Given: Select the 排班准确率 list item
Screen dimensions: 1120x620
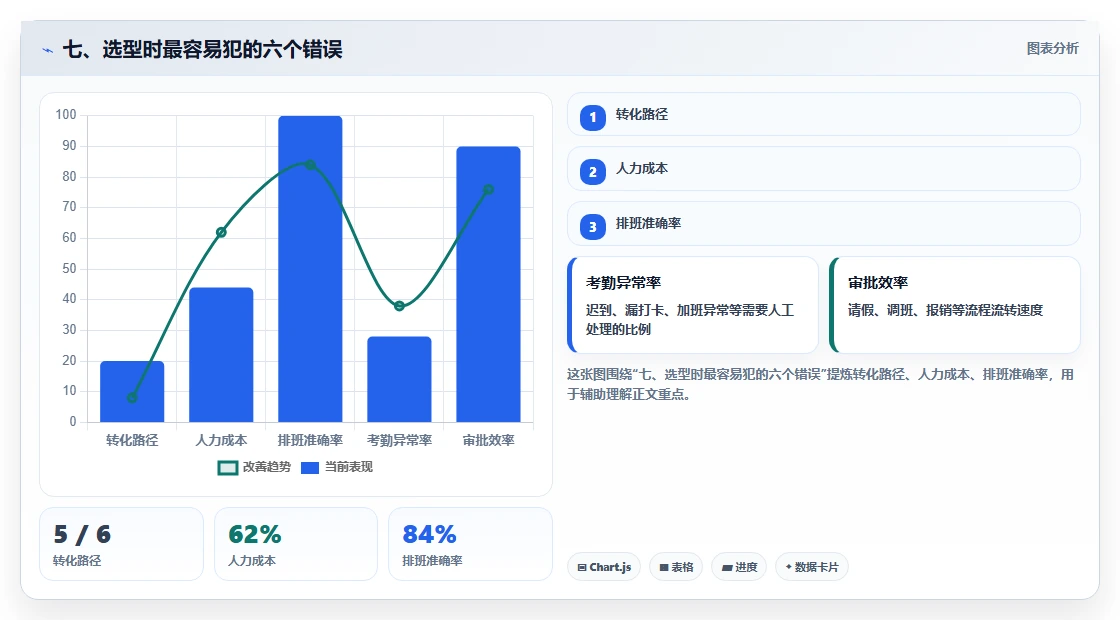Looking at the screenshot, I should (x=823, y=224).
